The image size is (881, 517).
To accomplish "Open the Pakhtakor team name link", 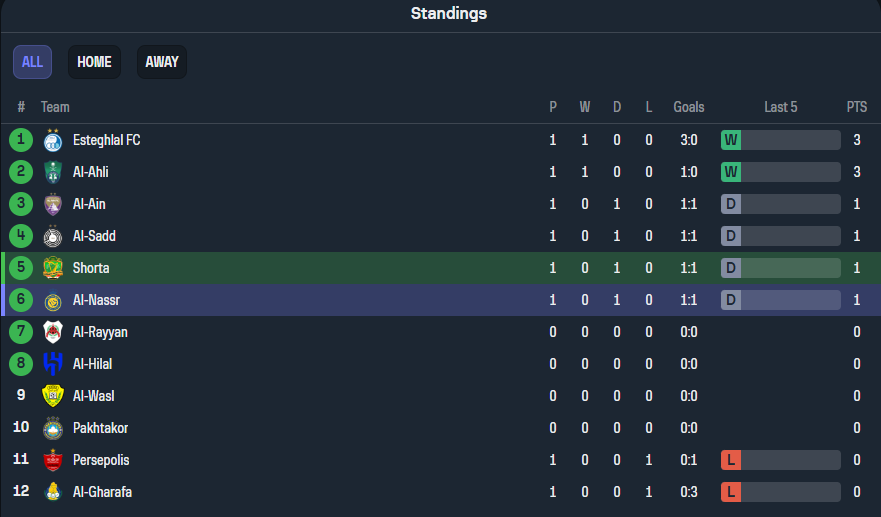I will tap(101, 428).
